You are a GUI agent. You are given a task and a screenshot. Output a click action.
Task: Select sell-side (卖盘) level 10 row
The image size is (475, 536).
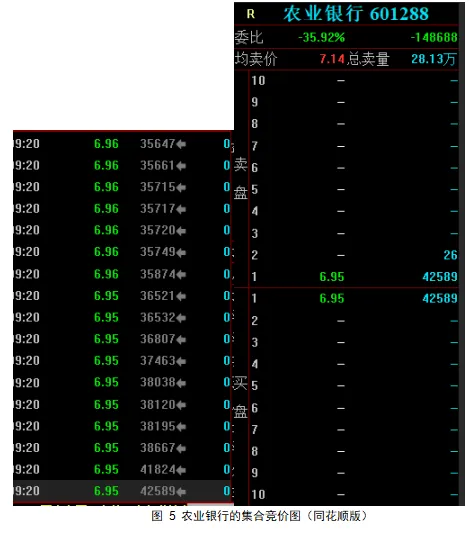point(354,81)
